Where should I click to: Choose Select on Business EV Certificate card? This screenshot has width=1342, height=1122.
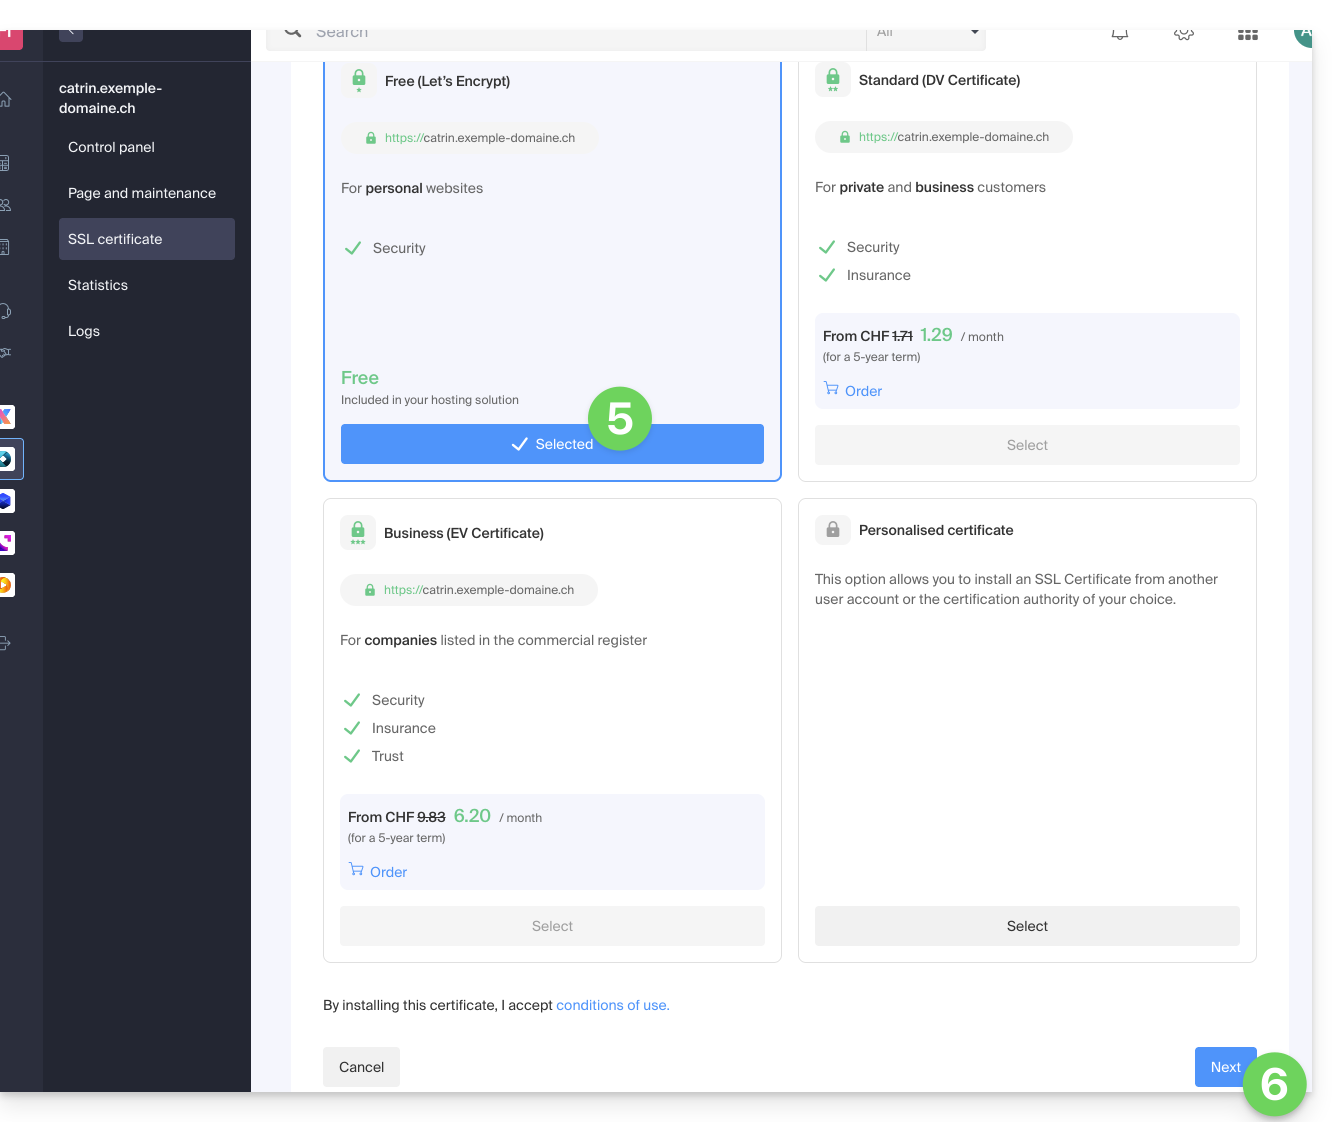point(552,926)
